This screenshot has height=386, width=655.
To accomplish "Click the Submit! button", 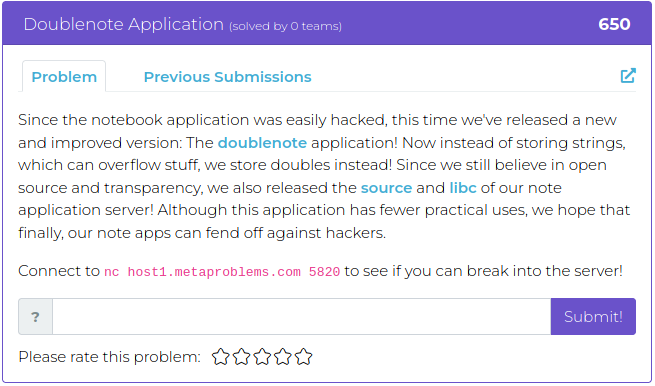I will tap(593, 317).
